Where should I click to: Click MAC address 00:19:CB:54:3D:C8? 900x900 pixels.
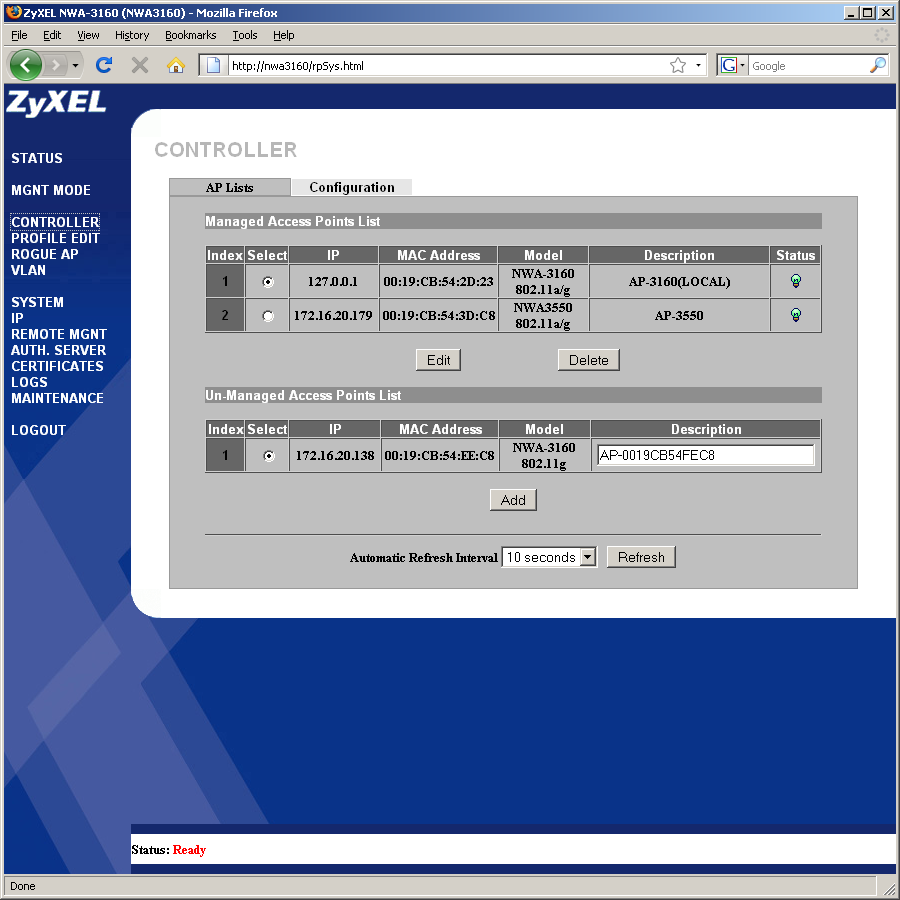[439, 315]
